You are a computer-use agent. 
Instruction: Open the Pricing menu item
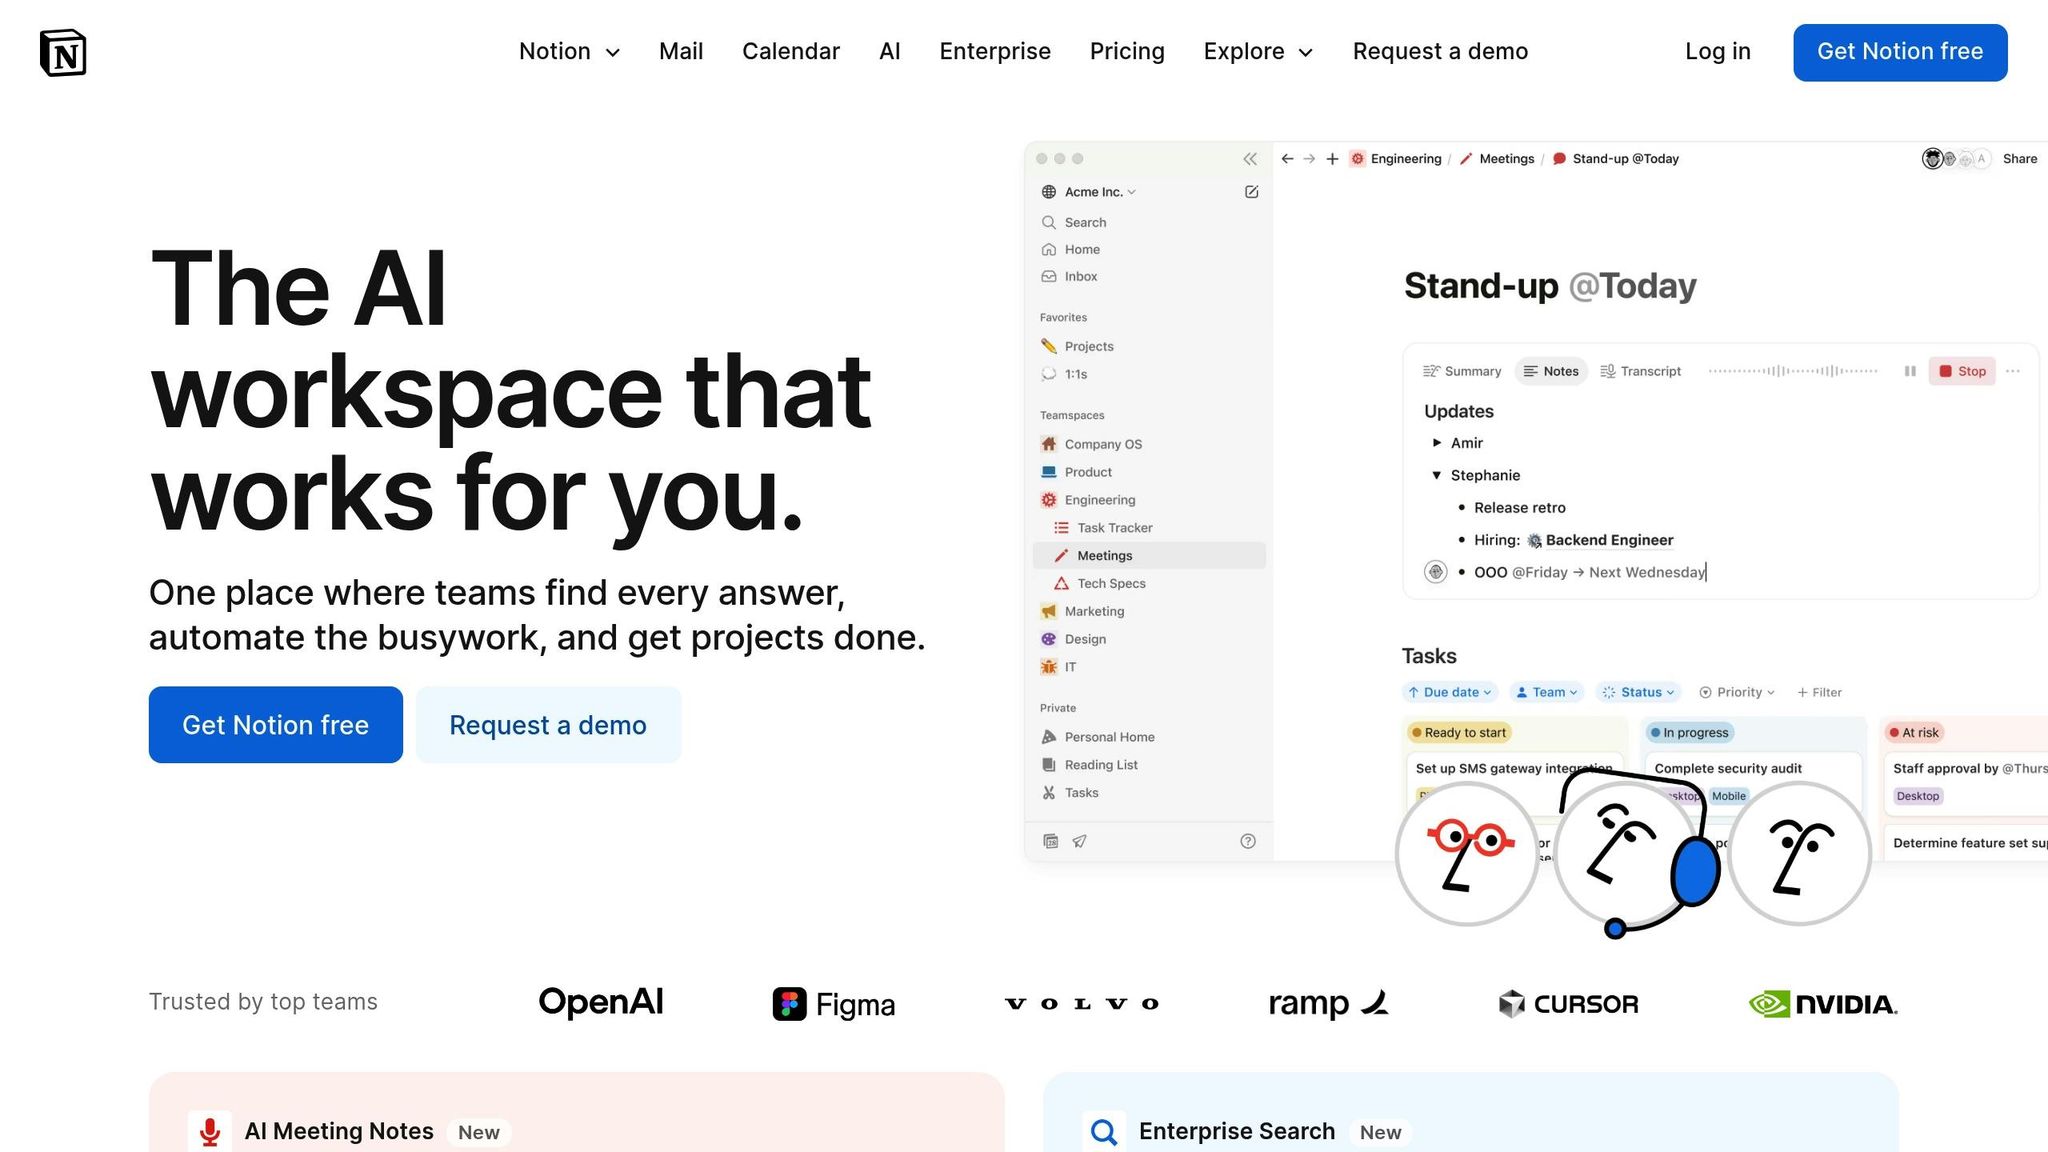tap(1127, 52)
